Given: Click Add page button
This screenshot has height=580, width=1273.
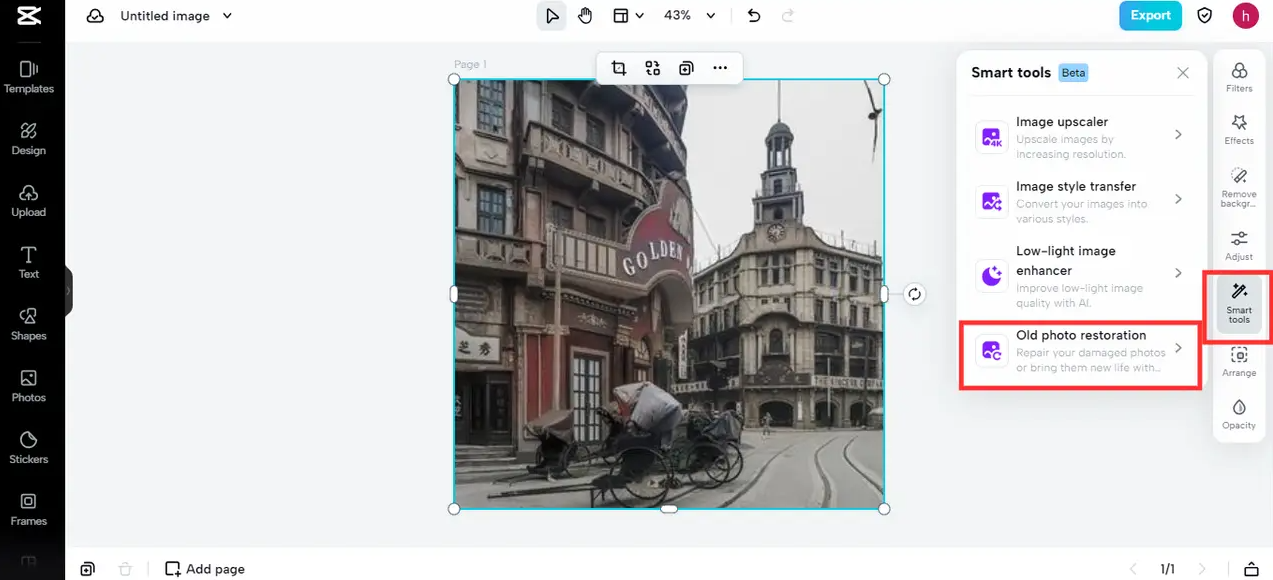Looking at the screenshot, I should 205,569.
